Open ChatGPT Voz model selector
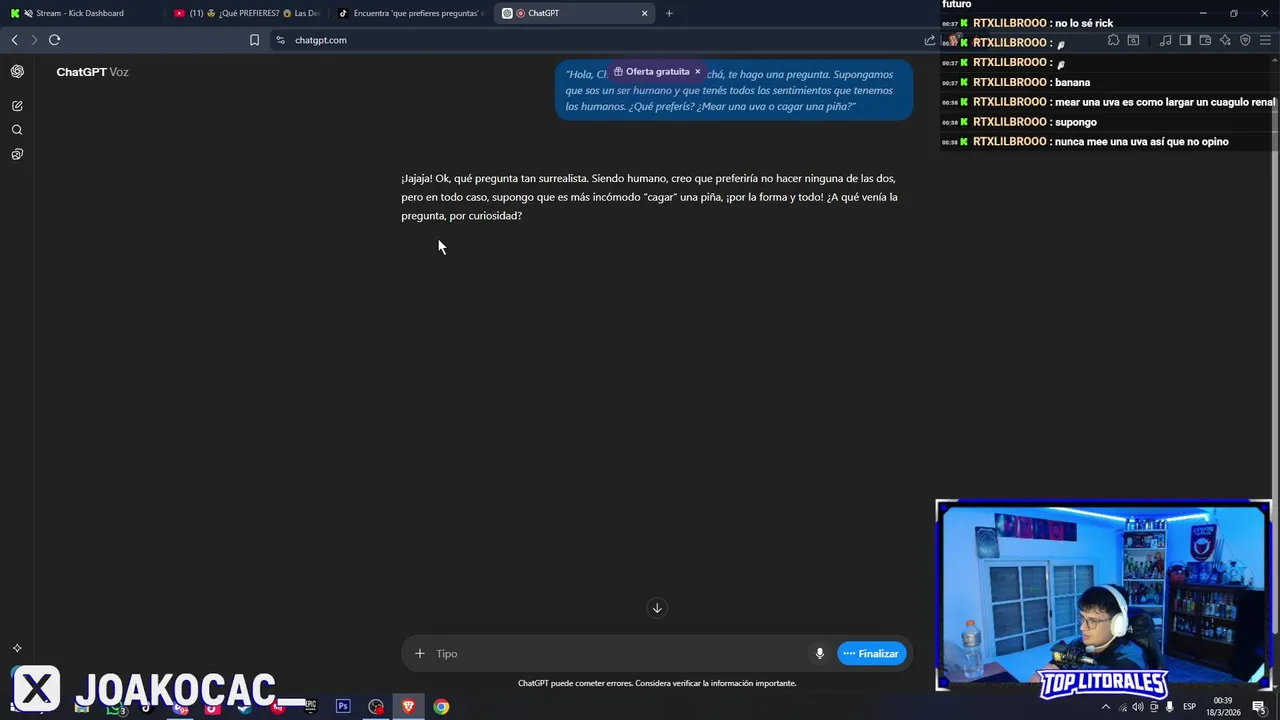The width and height of the screenshot is (1280, 720). coord(92,72)
